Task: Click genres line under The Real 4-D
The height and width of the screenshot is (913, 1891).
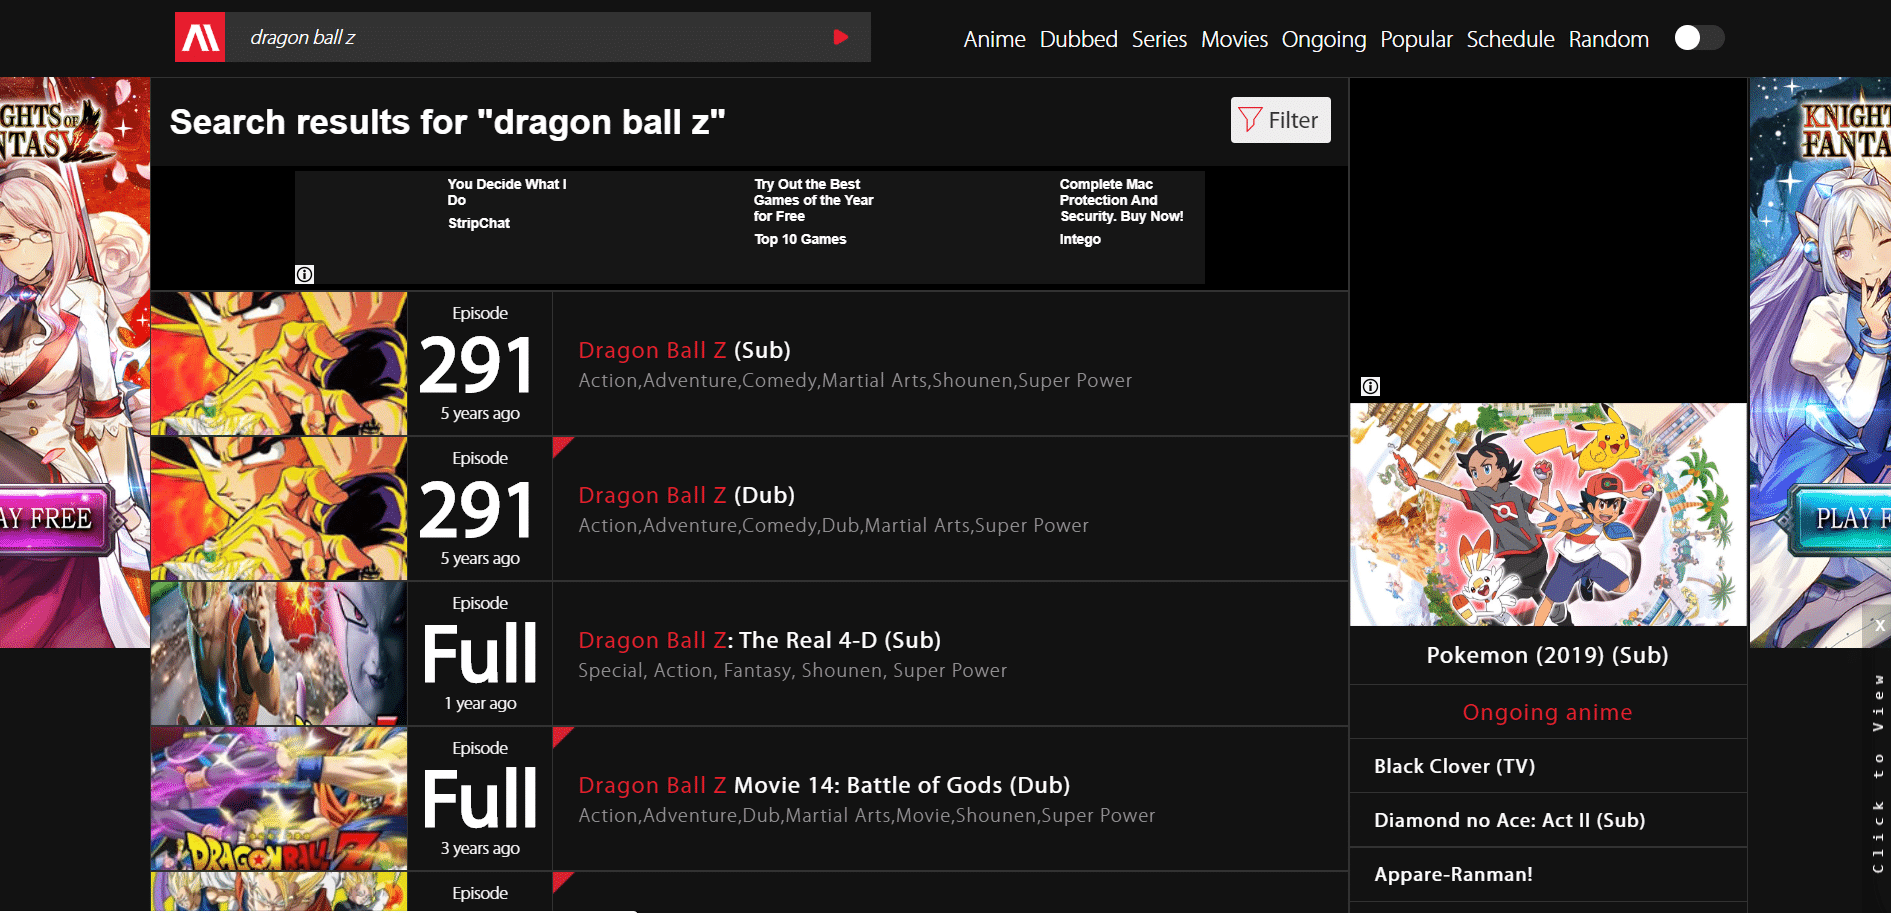Action: pyautogui.click(x=792, y=671)
